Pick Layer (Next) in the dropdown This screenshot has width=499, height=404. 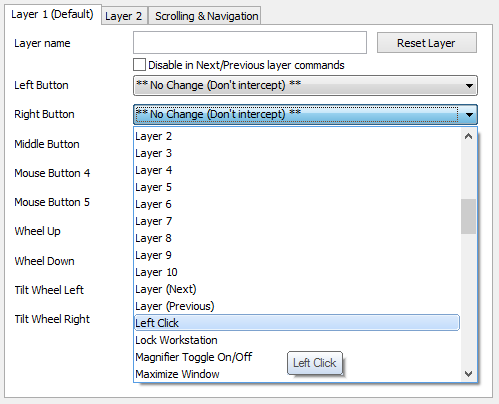coord(297,289)
